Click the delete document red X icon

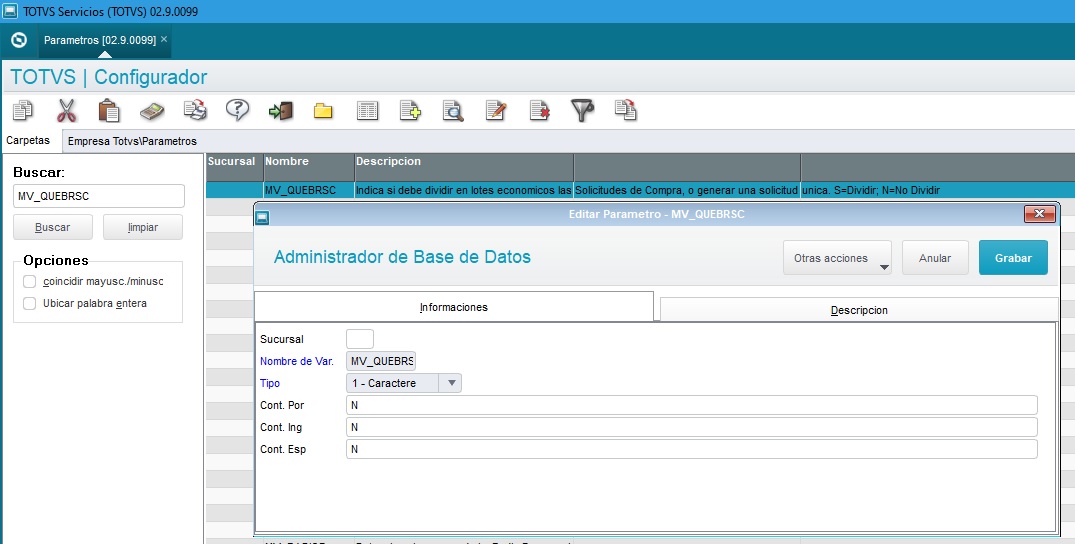tap(540, 110)
